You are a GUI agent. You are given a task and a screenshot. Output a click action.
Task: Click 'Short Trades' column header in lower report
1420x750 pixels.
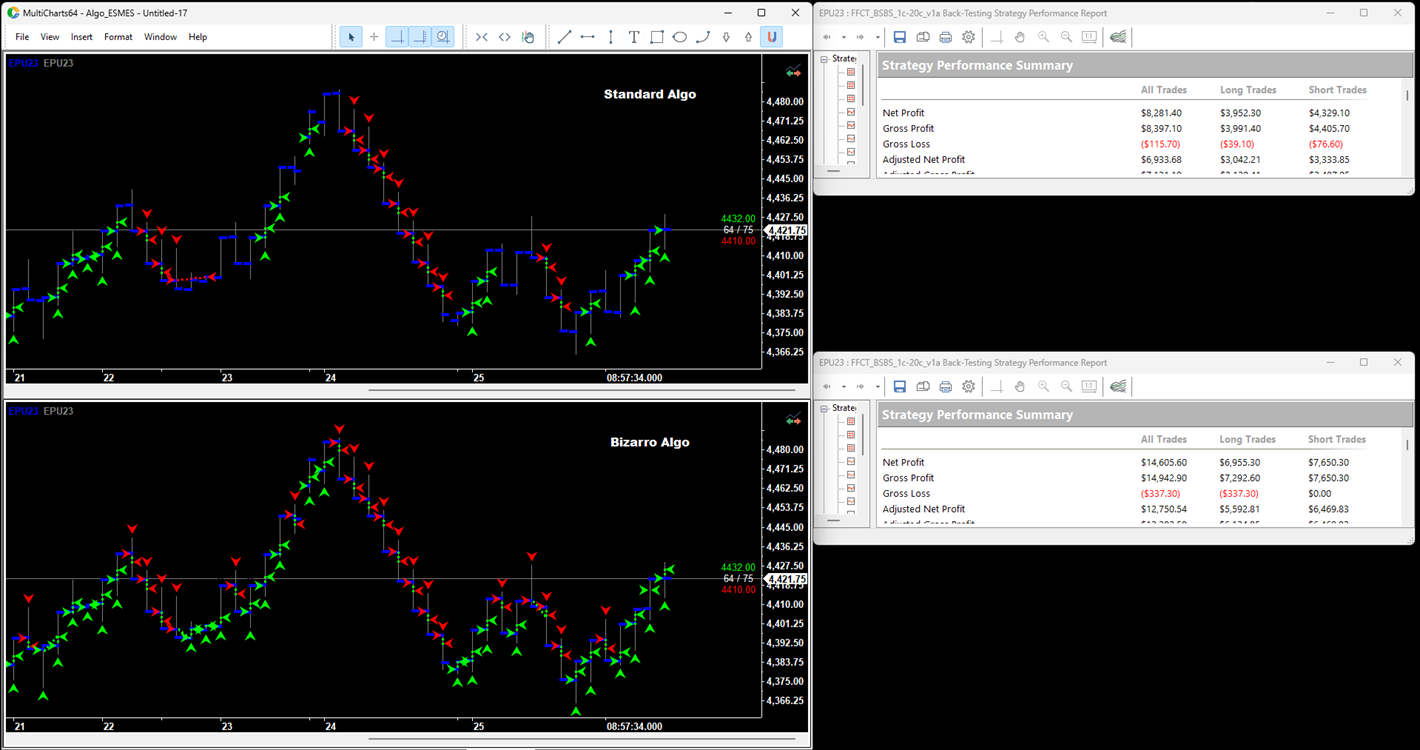coord(1337,439)
